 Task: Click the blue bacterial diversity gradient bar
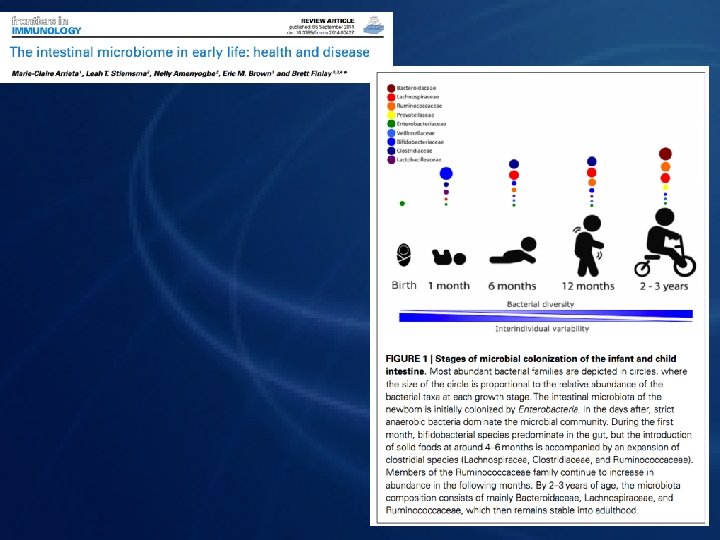click(x=546, y=316)
